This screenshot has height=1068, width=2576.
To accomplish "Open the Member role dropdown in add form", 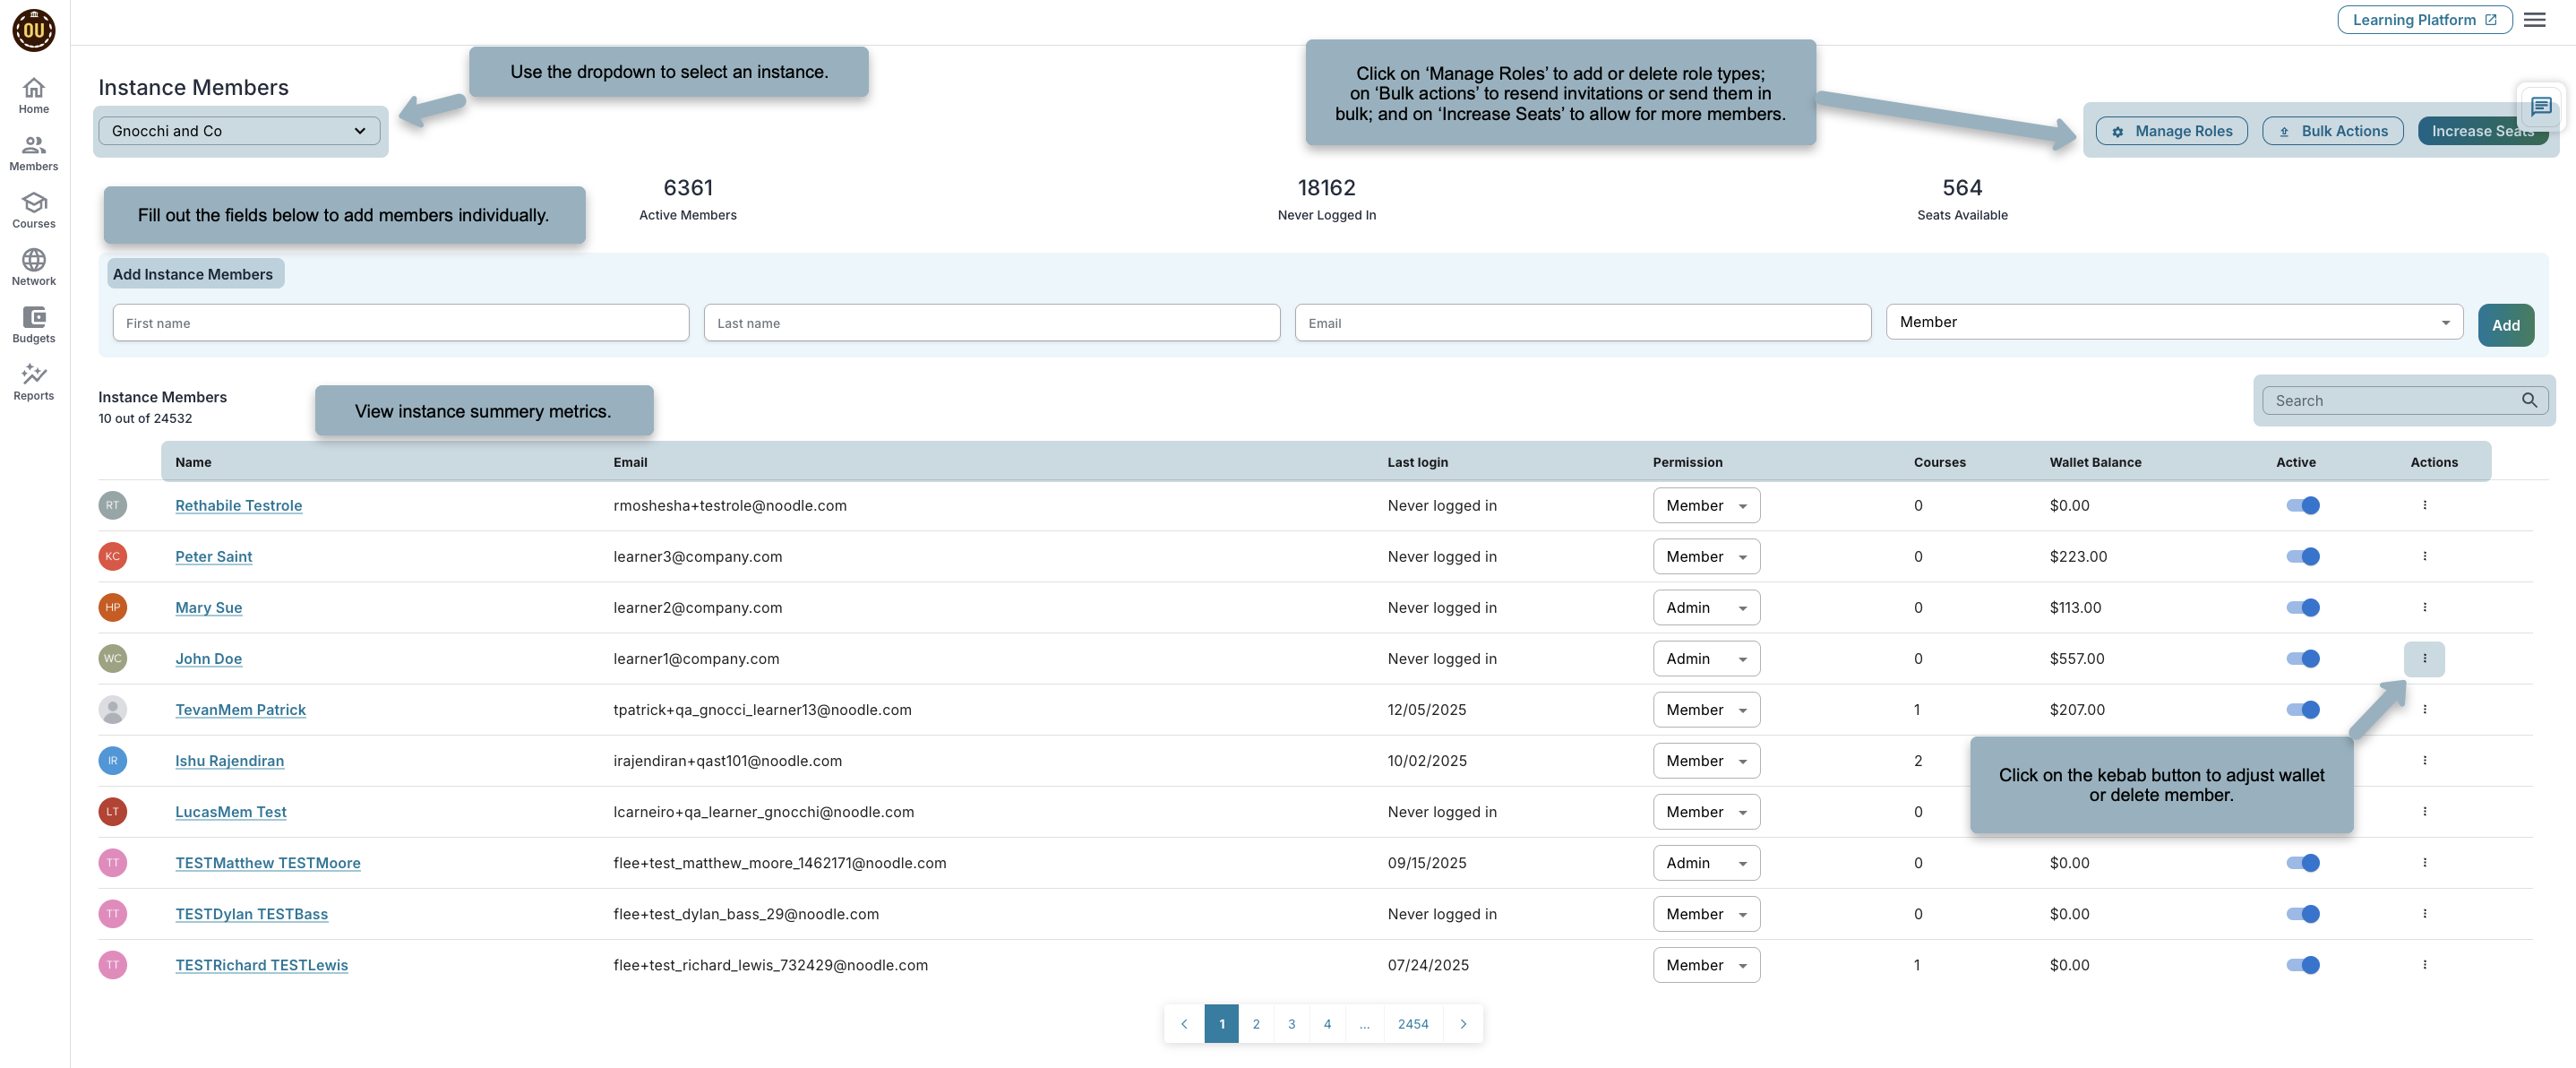I will 2174,322.
